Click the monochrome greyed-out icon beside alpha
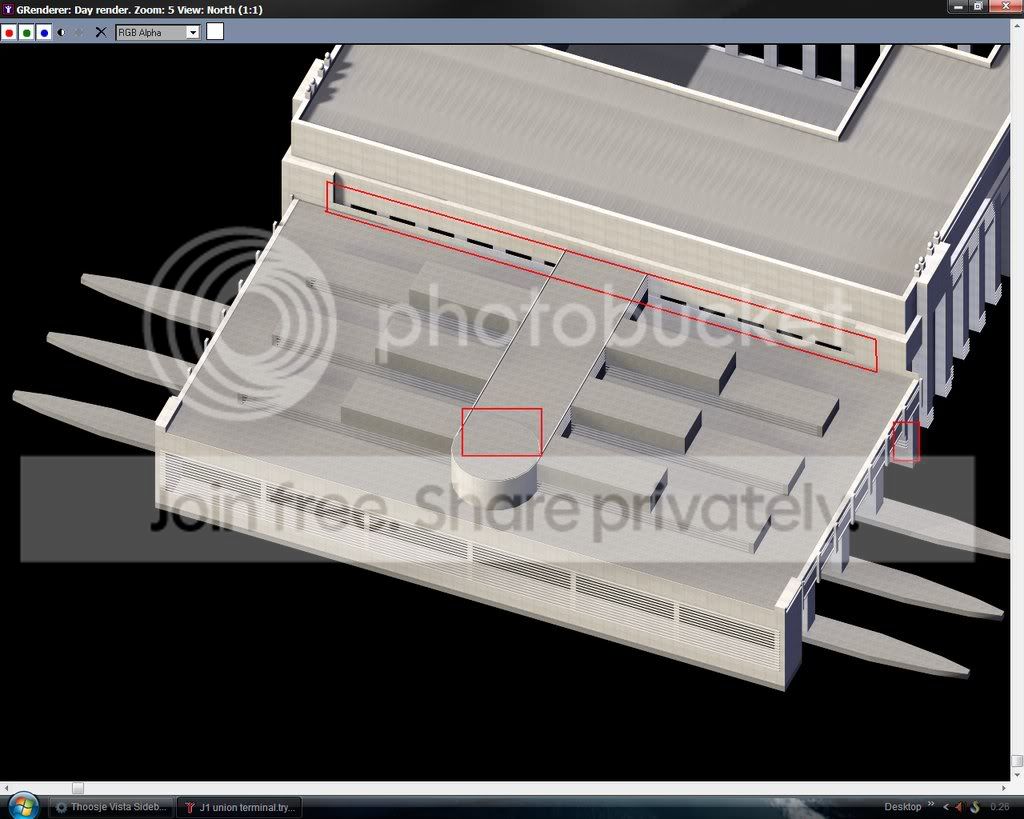This screenshot has width=1024, height=819. 79,32
